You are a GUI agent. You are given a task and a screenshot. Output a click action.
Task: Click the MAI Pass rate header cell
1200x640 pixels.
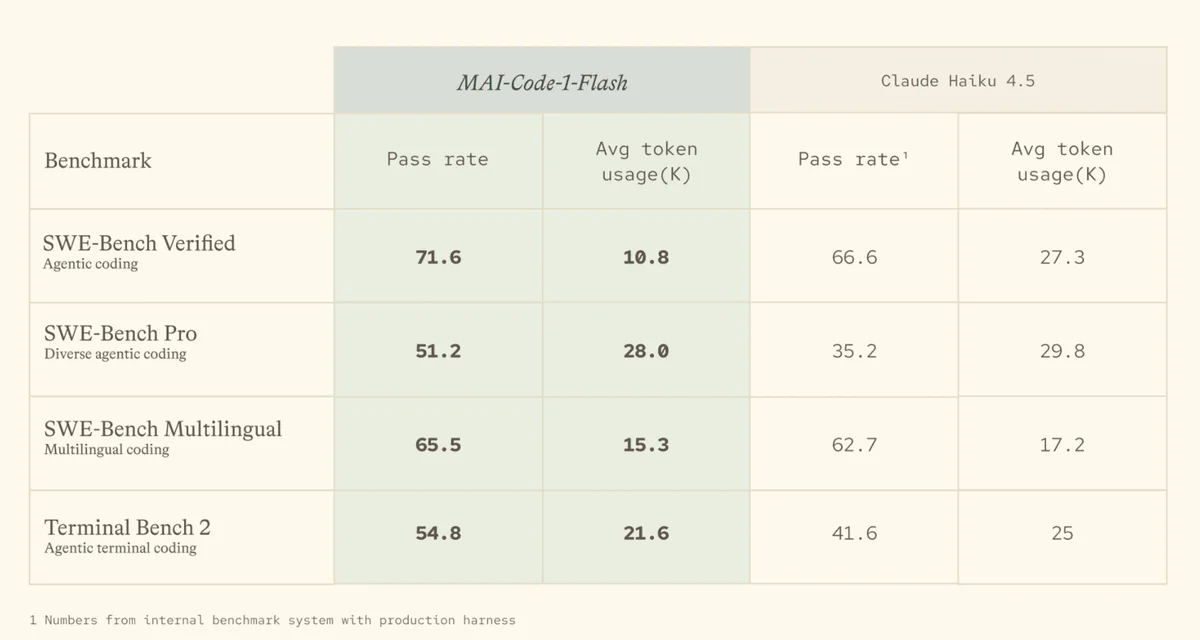coord(438,160)
